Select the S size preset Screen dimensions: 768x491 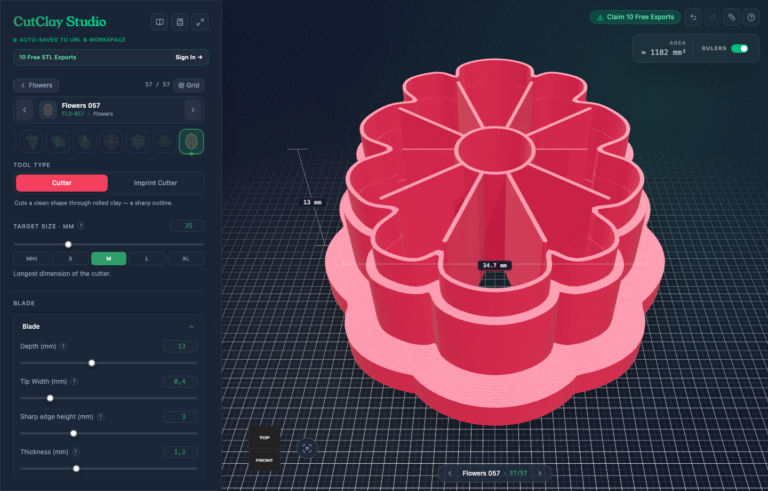70,259
